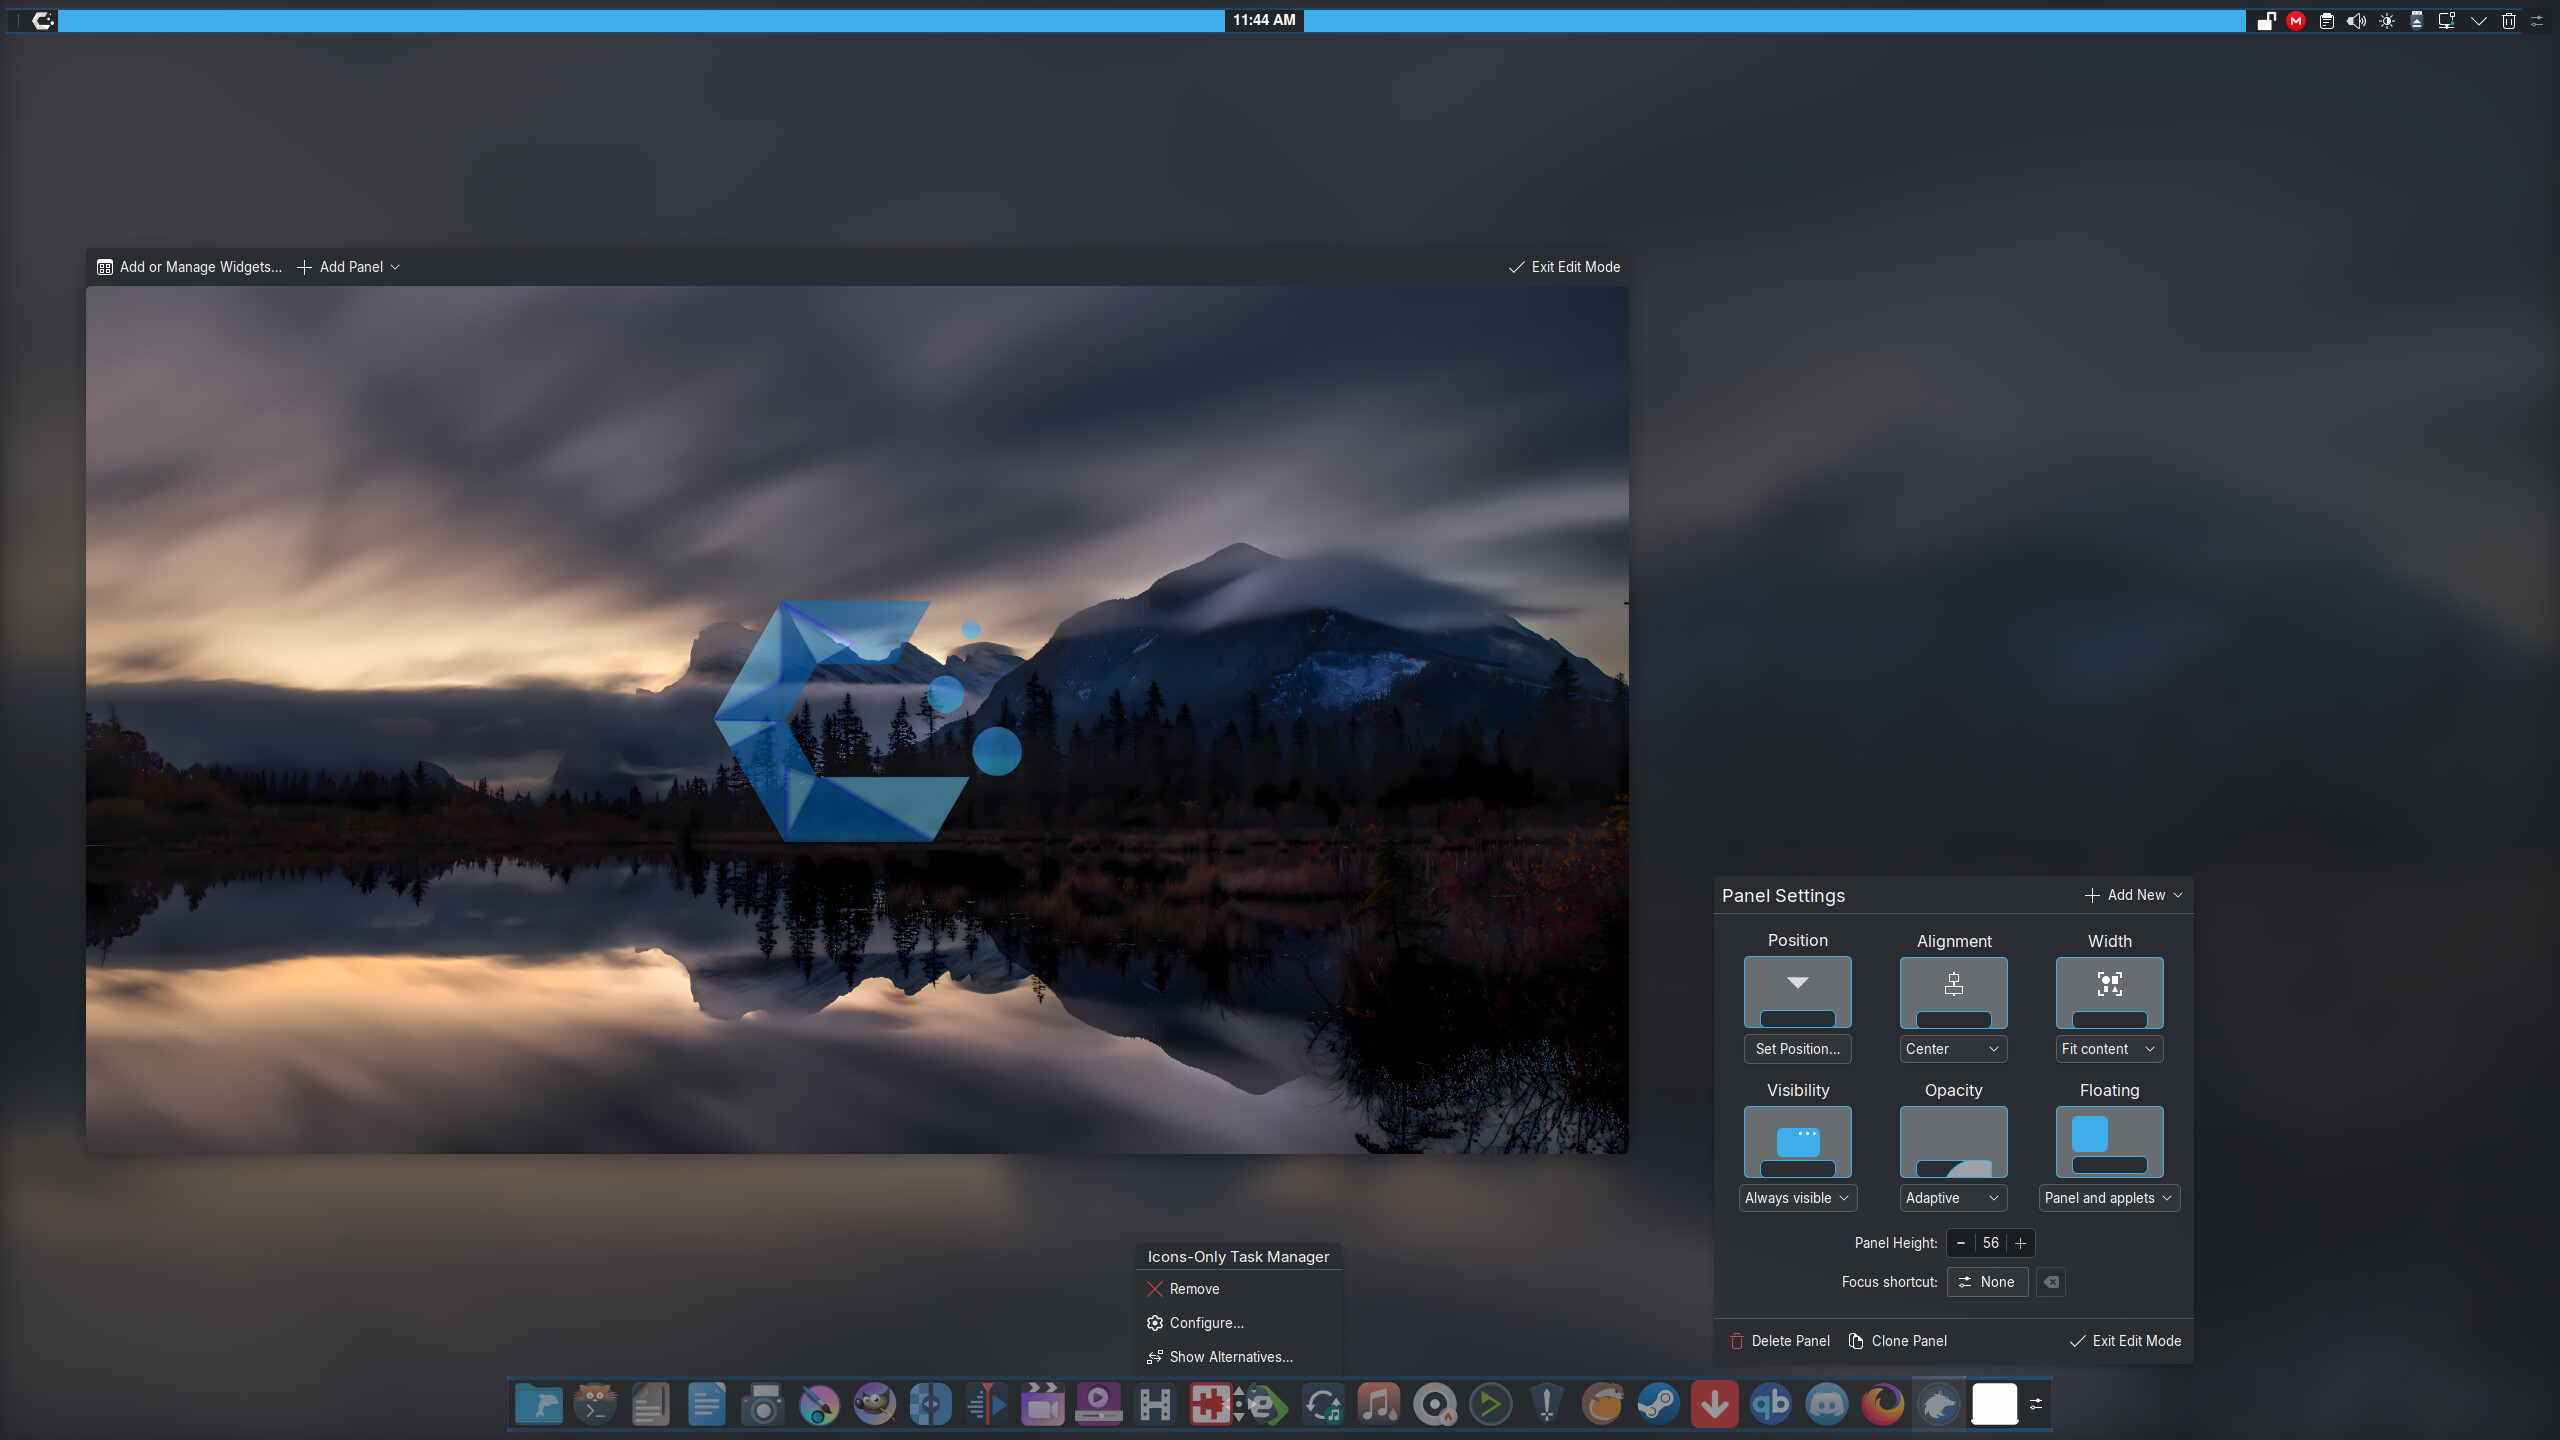Click the Floating preview tile
2560x1440 pixels.
2109,1141
